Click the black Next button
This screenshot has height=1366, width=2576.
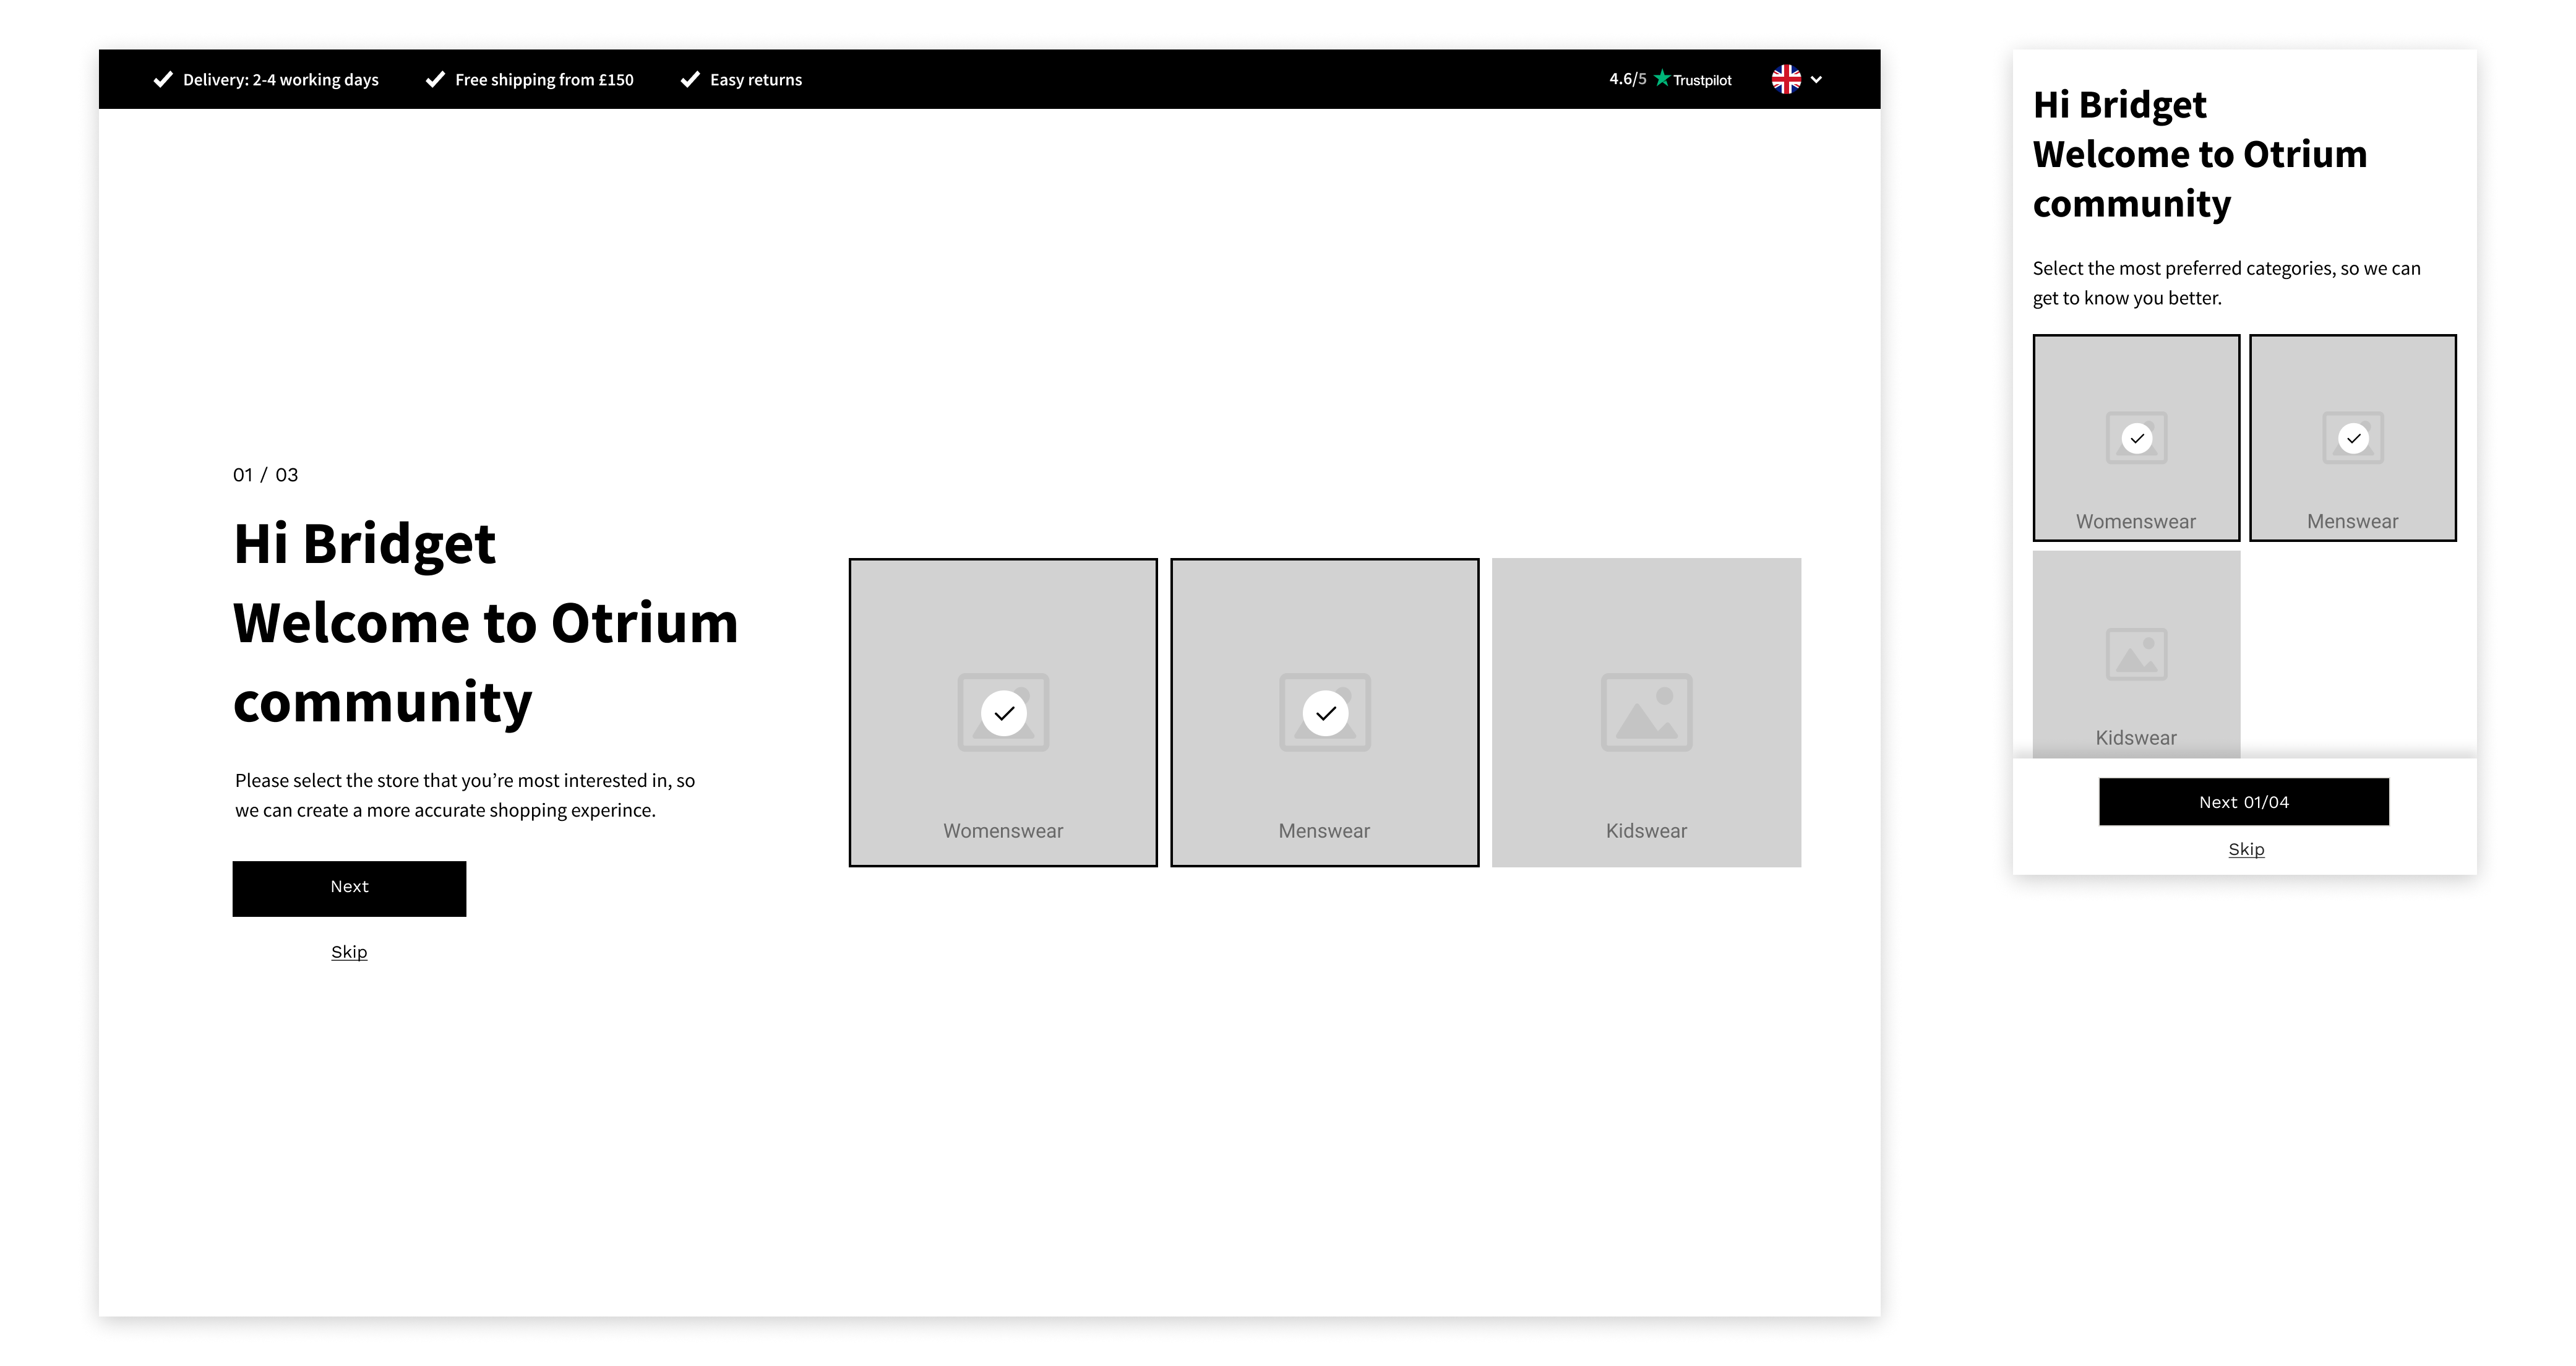pyautogui.click(x=349, y=888)
